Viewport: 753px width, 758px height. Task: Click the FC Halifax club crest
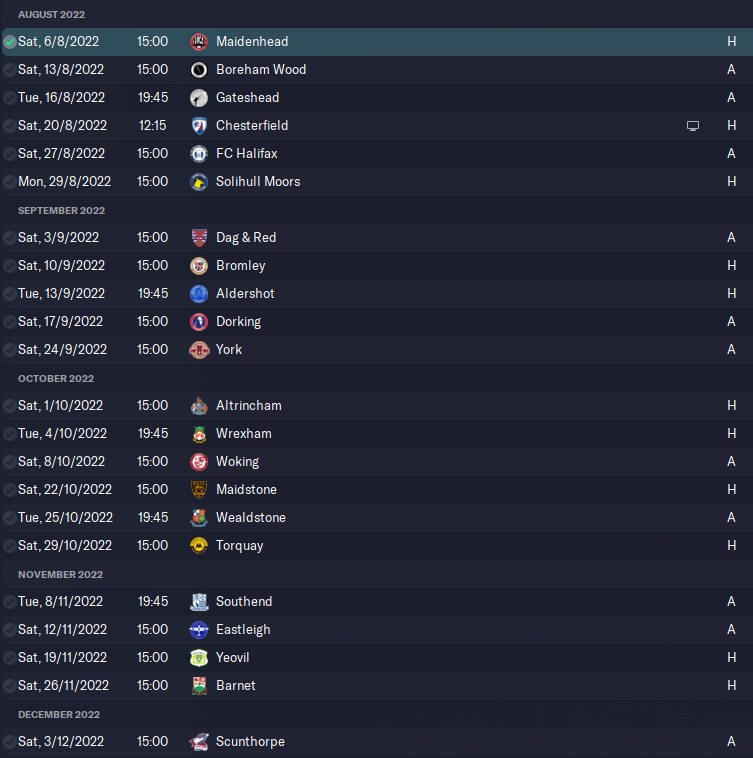coord(199,154)
